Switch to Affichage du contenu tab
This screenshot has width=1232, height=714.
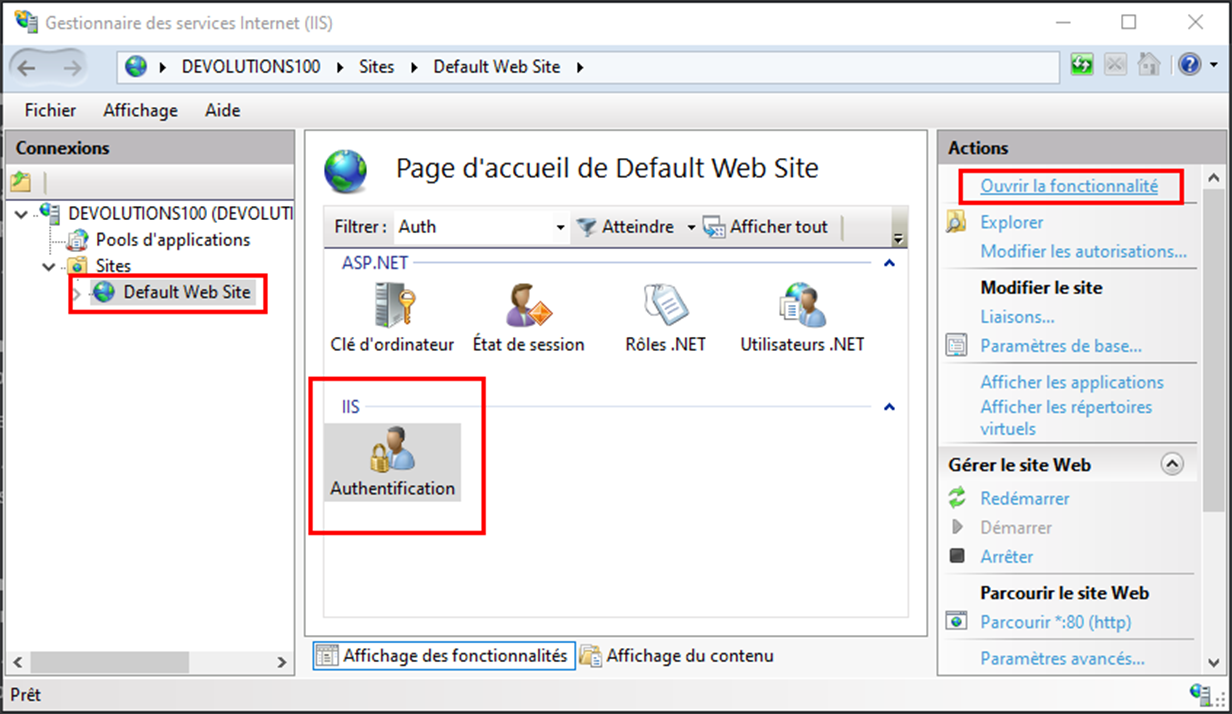click(x=688, y=656)
